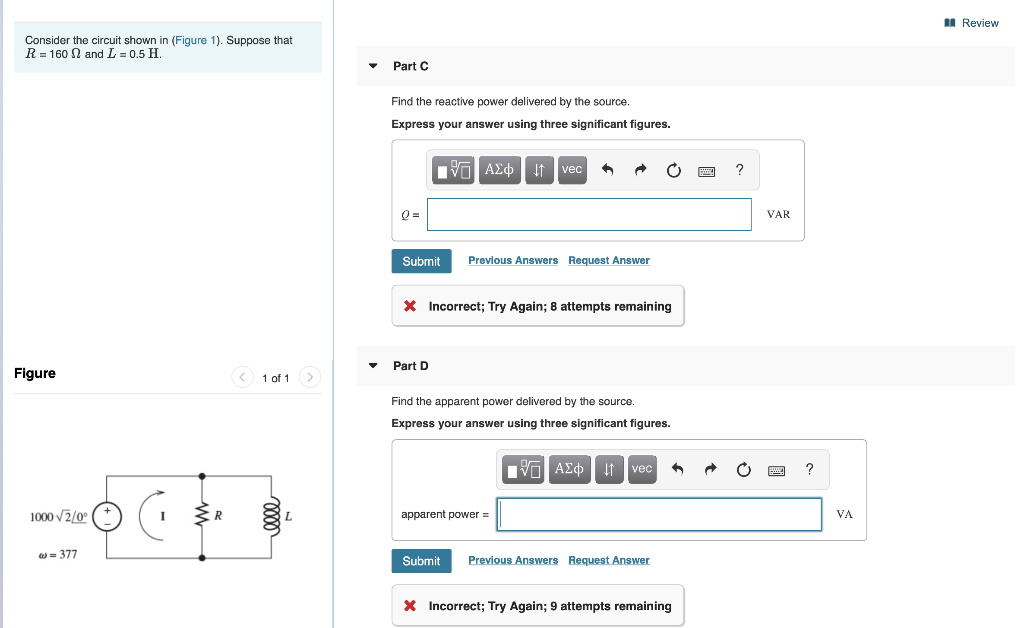The image size is (1024, 628).
Task: Show keyboard shortcuts in Part C
Action: tap(707, 172)
